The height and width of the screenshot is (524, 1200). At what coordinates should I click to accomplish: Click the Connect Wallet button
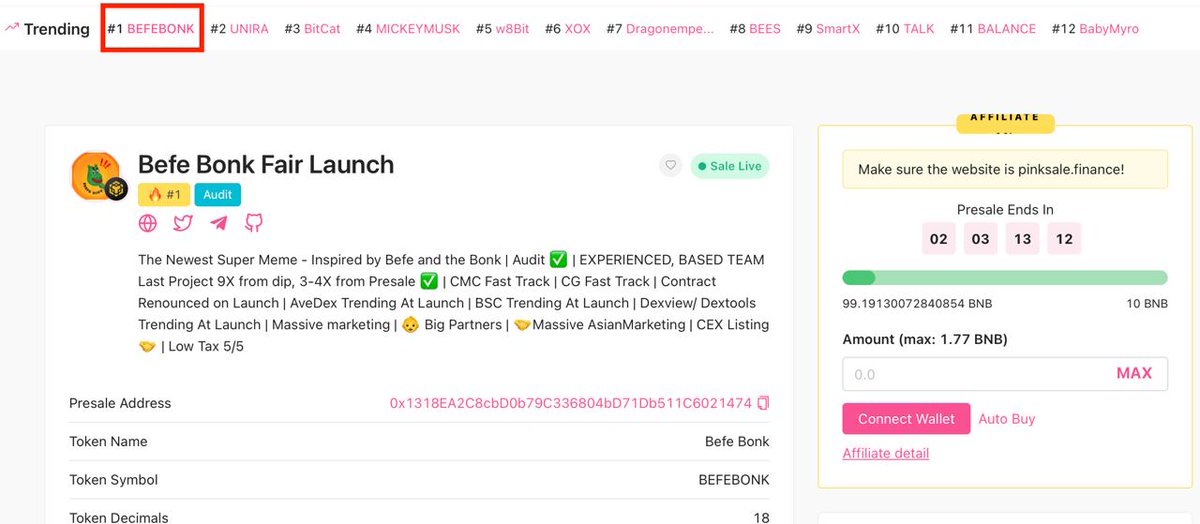[x=906, y=419]
